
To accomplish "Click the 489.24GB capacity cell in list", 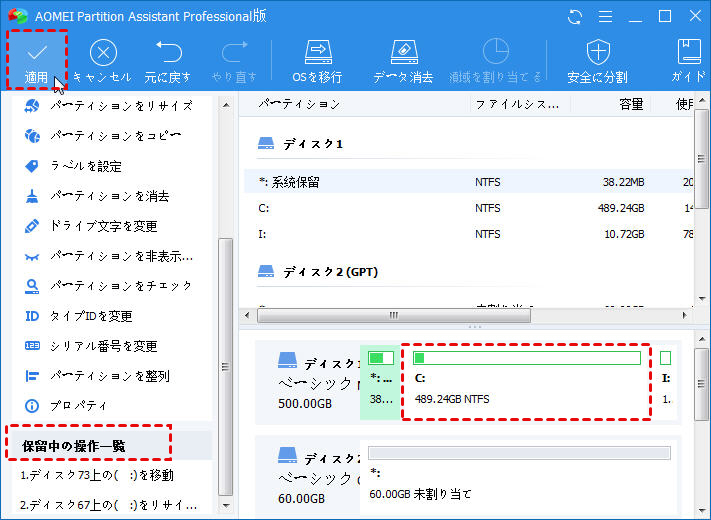I will (621, 209).
